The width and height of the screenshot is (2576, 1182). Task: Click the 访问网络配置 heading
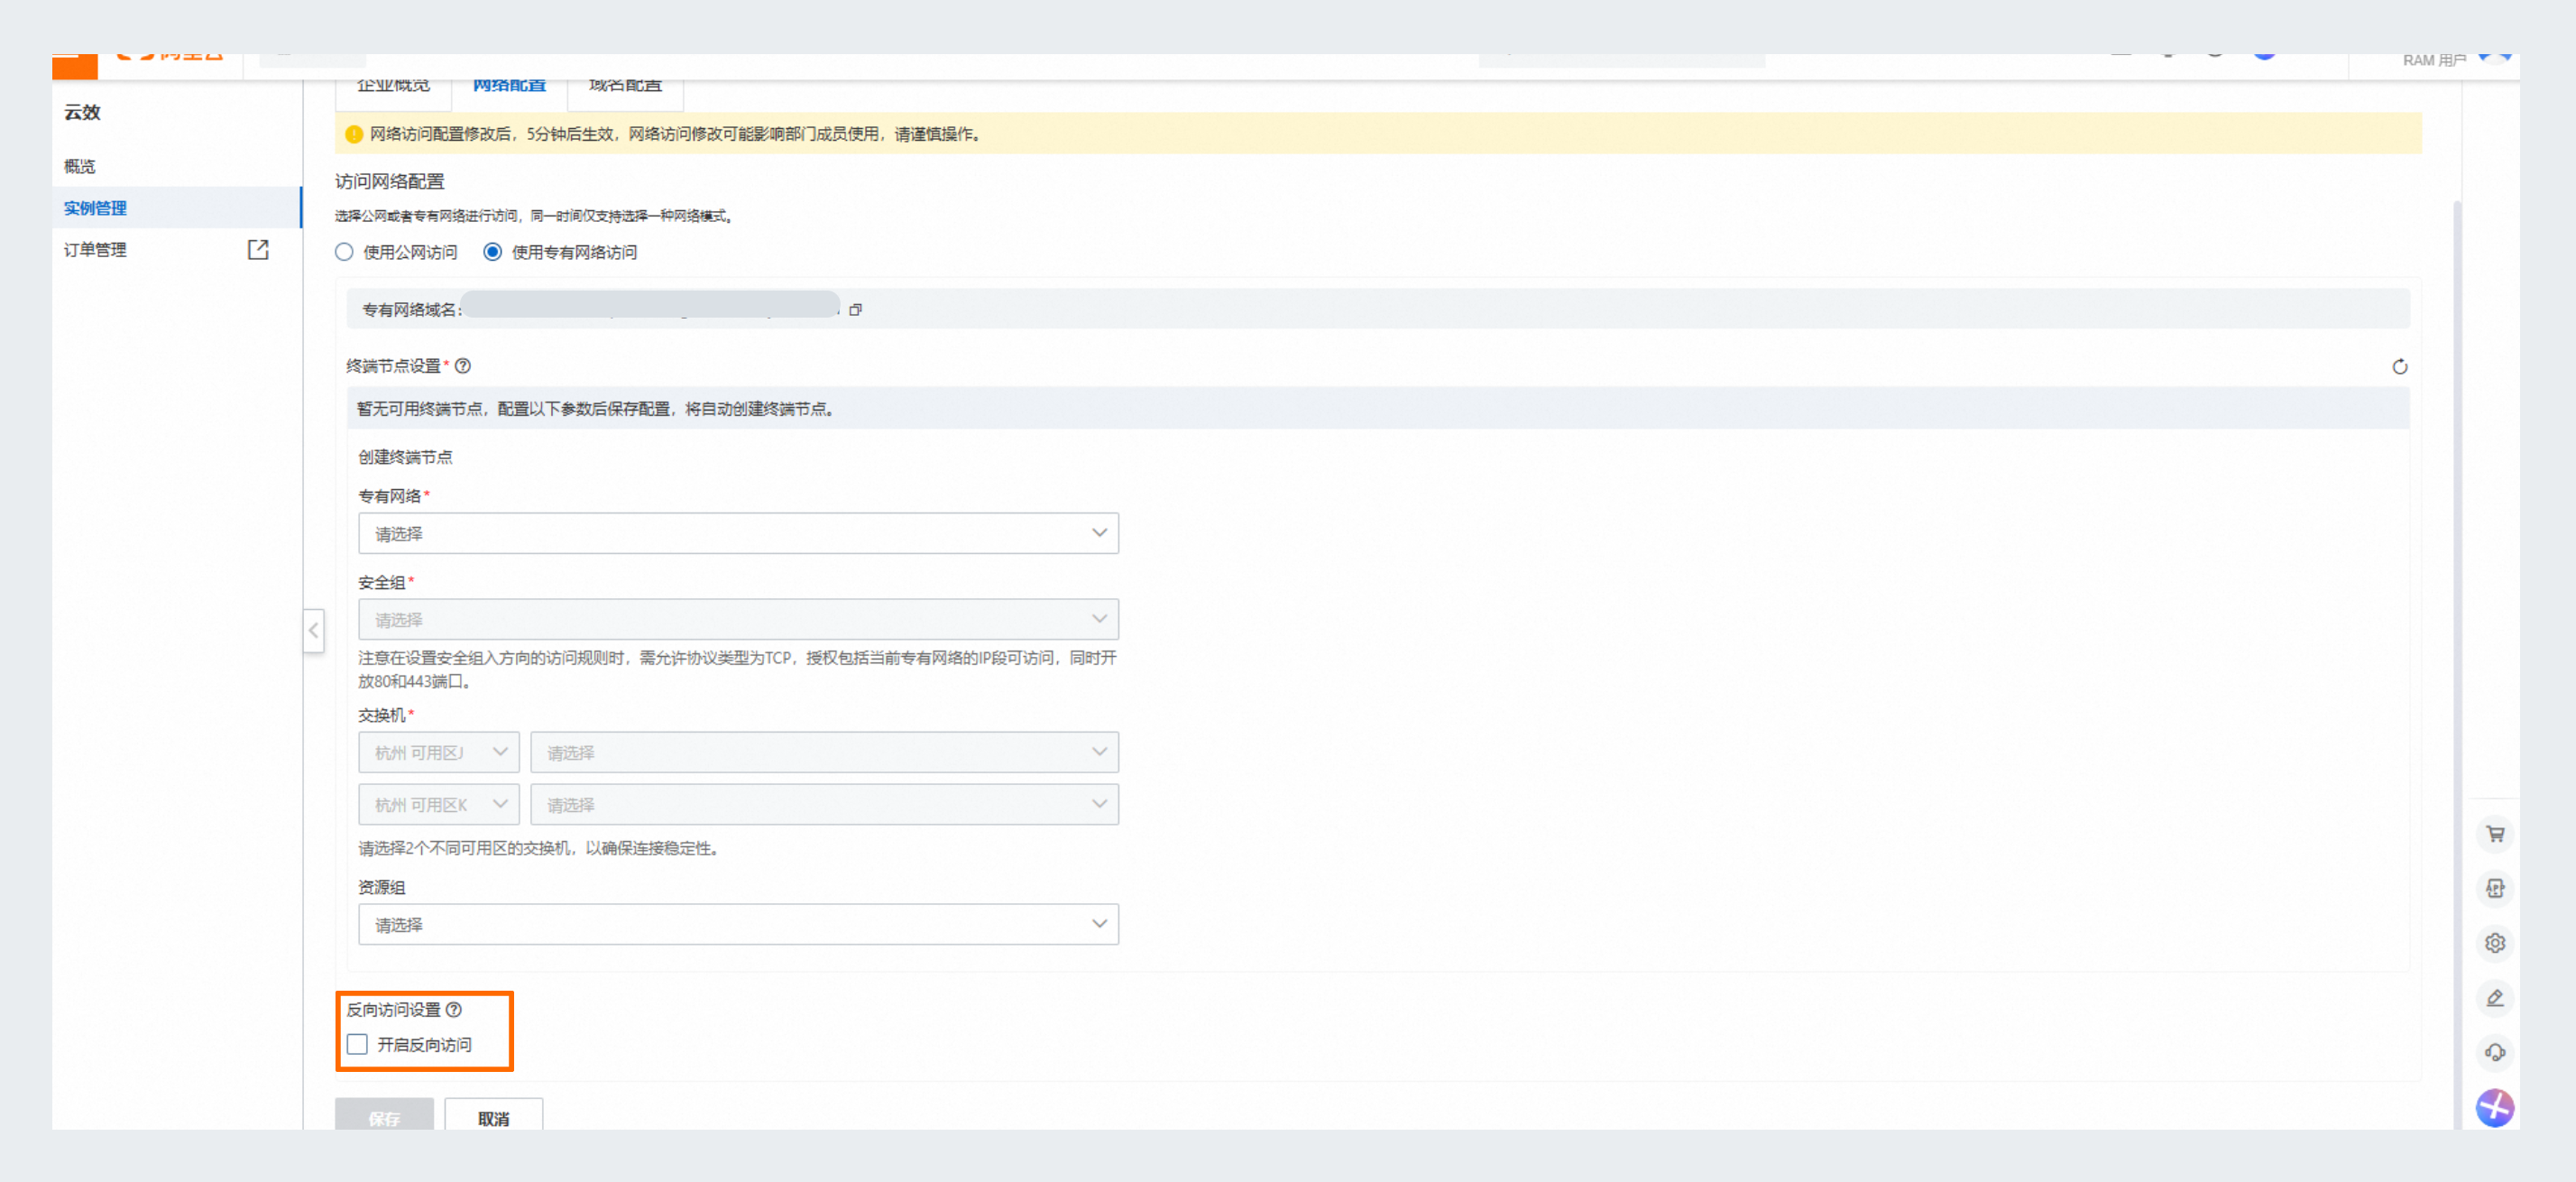coord(389,181)
